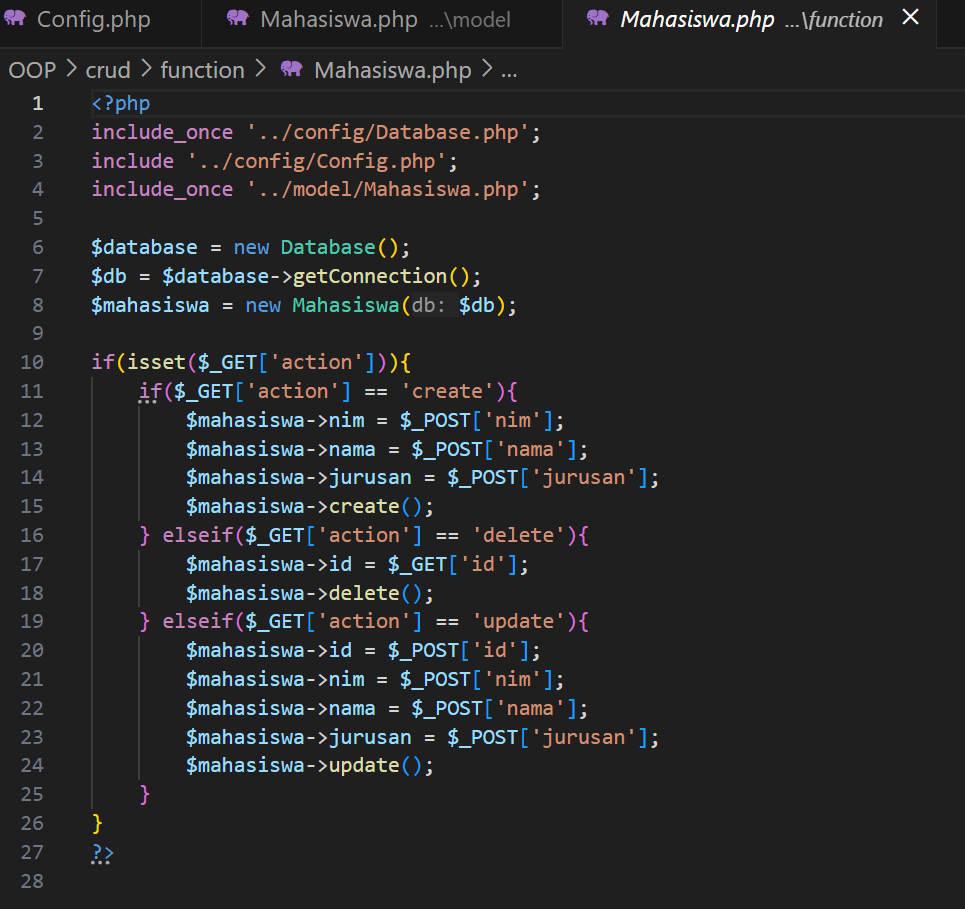
Task: Click line number 1 in the gutter
Action: tap(37, 103)
